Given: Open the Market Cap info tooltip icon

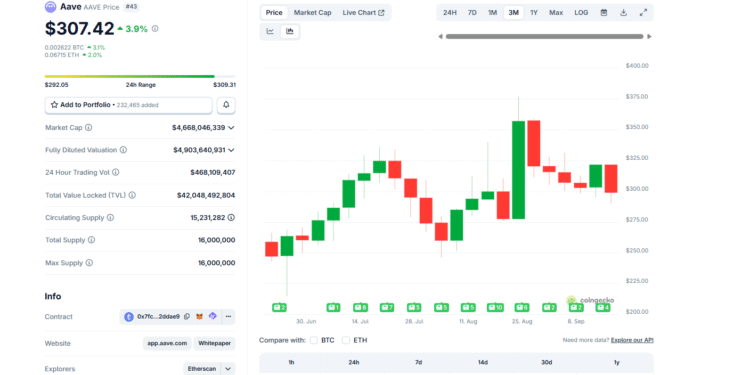Looking at the screenshot, I should 88,128.
